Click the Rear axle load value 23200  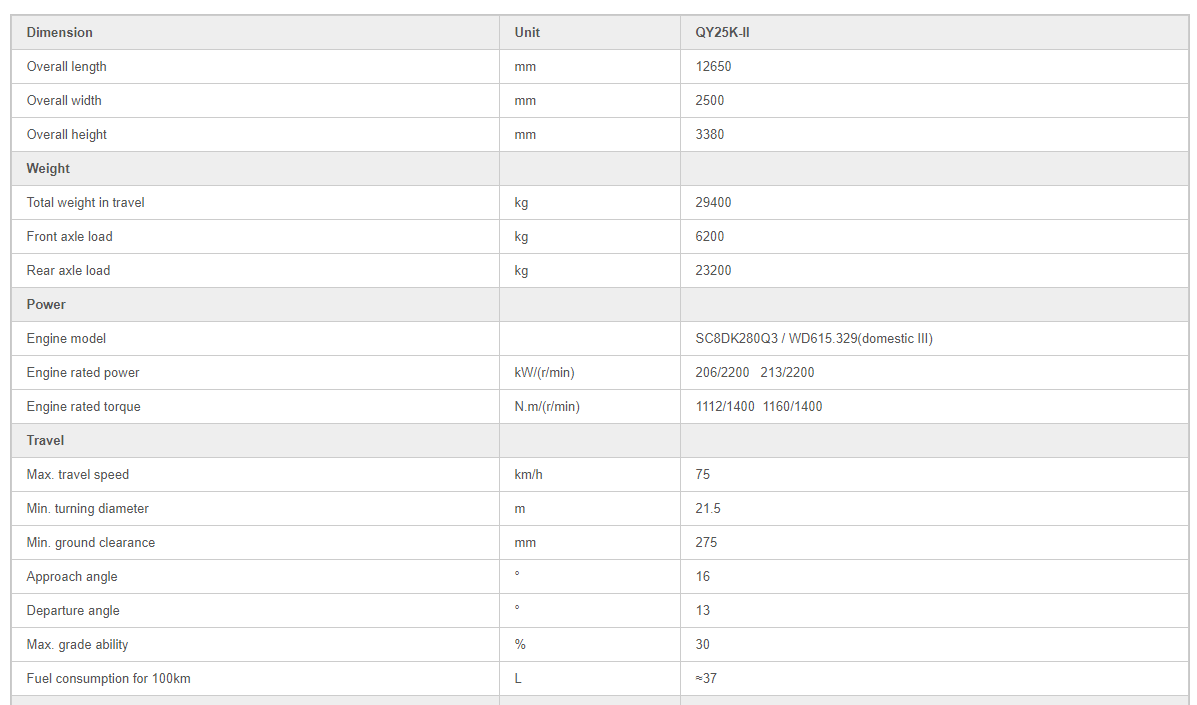713,270
